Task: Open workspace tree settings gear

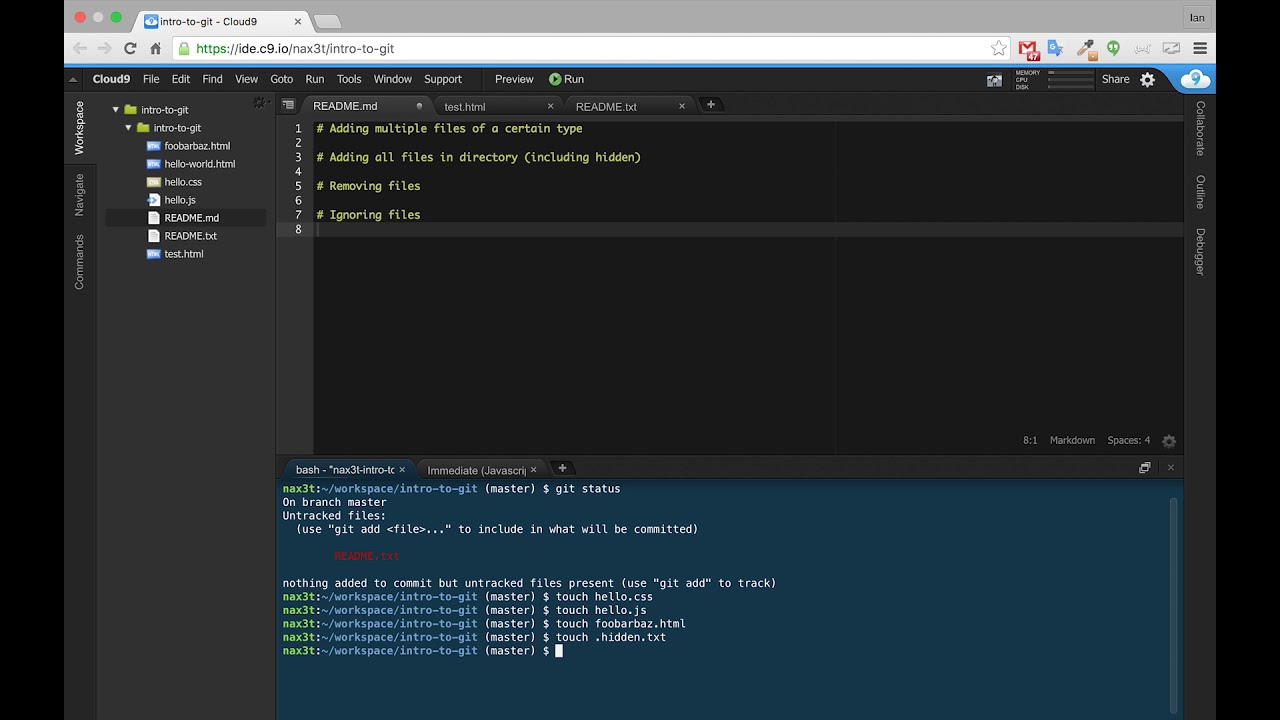Action: click(259, 102)
